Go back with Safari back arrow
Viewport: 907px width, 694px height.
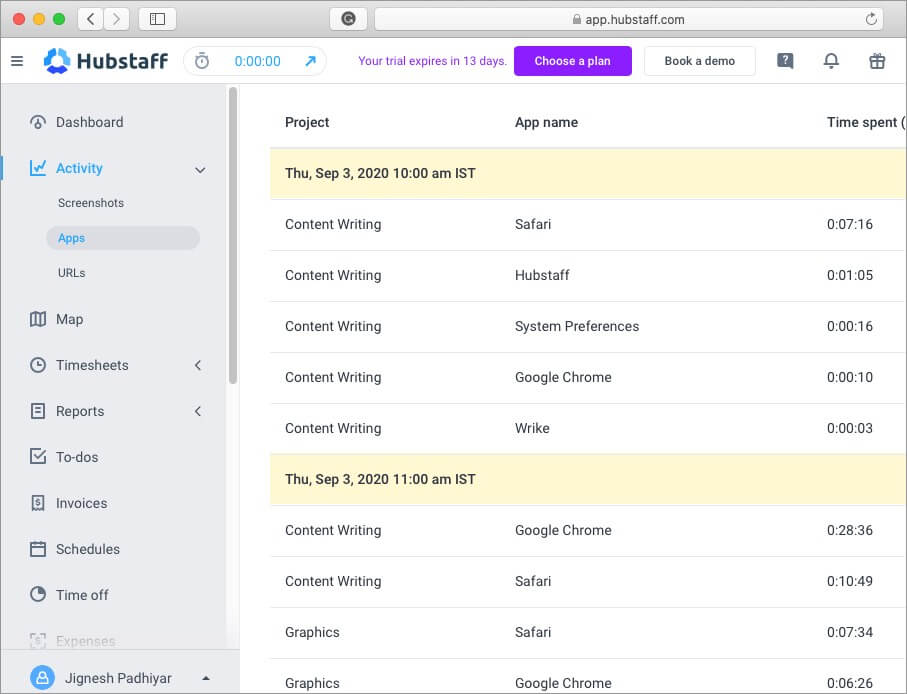90,19
